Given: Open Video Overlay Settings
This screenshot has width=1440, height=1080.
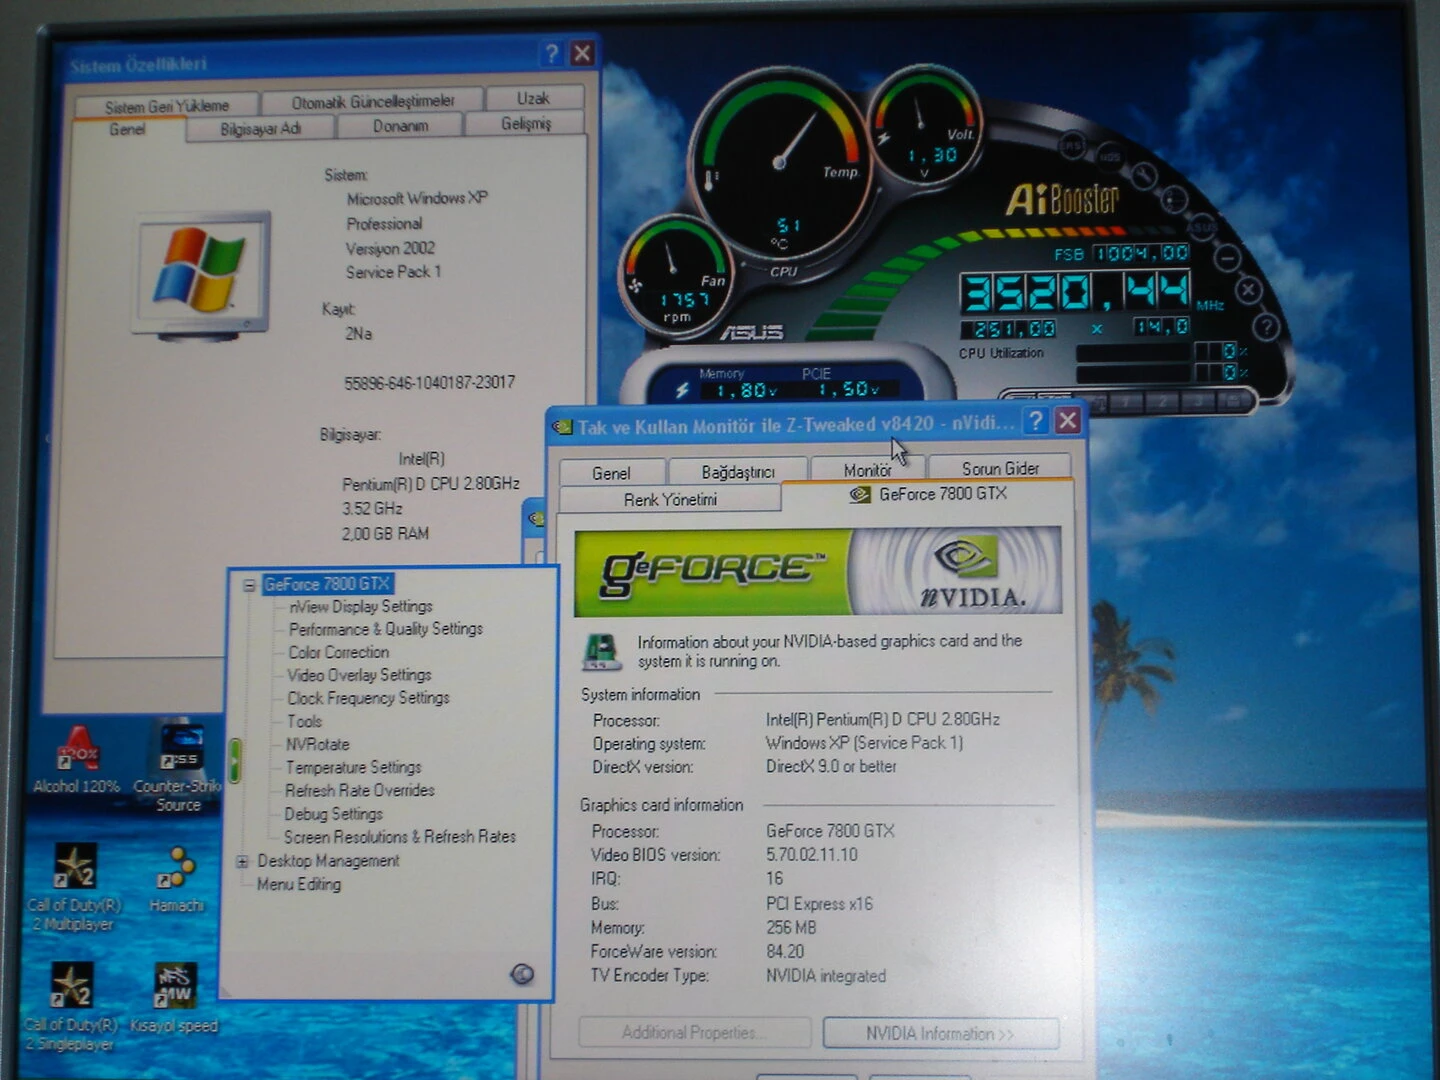Looking at the screenshot, I should tap(360, 675).
